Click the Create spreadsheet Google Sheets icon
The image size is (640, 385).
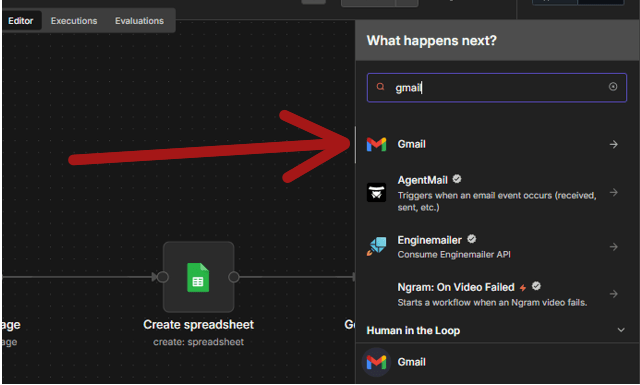pos(198,278)
